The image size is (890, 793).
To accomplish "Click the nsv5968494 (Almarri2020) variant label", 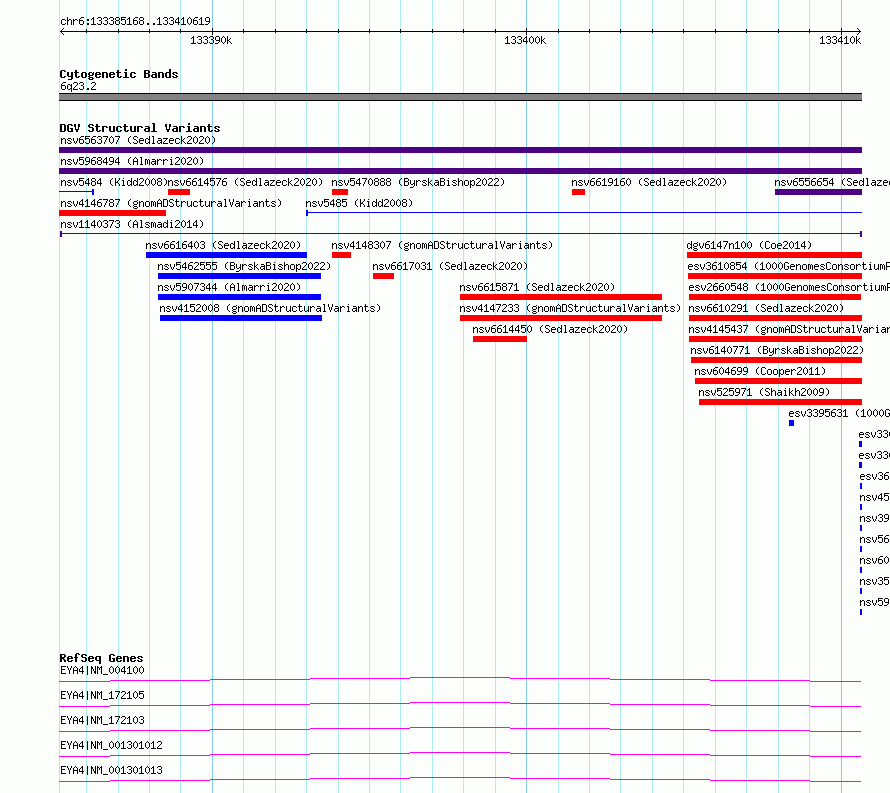I will (132, 161).
